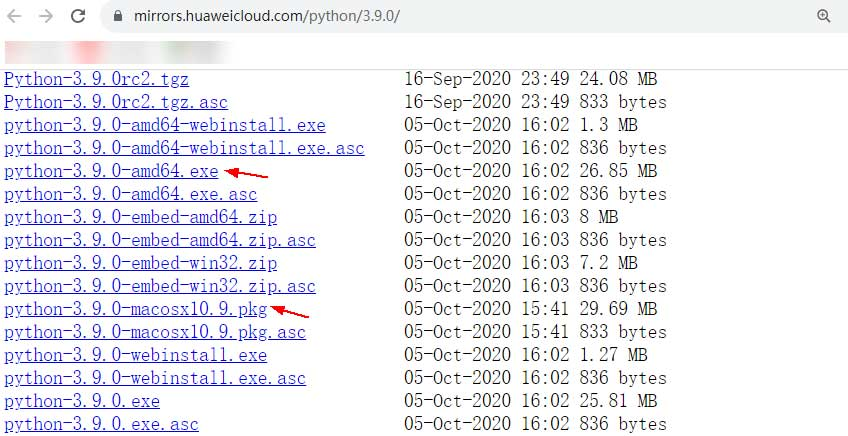Download python-3.9.0-embed-amd64.zip
Image resolution: width=848 pixels, height=436 pixels.
[141, 217]
